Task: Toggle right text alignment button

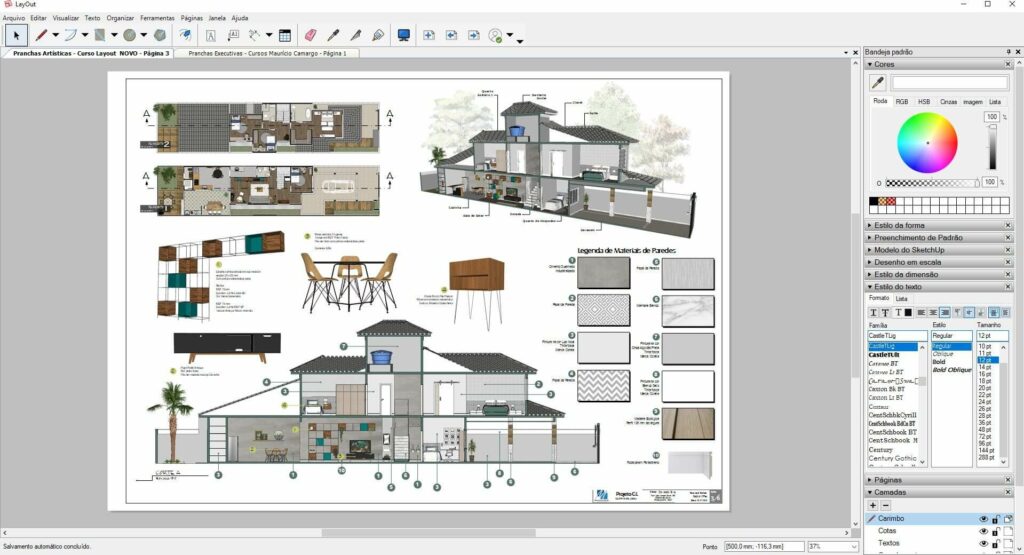Action: [x=945, y=313]
